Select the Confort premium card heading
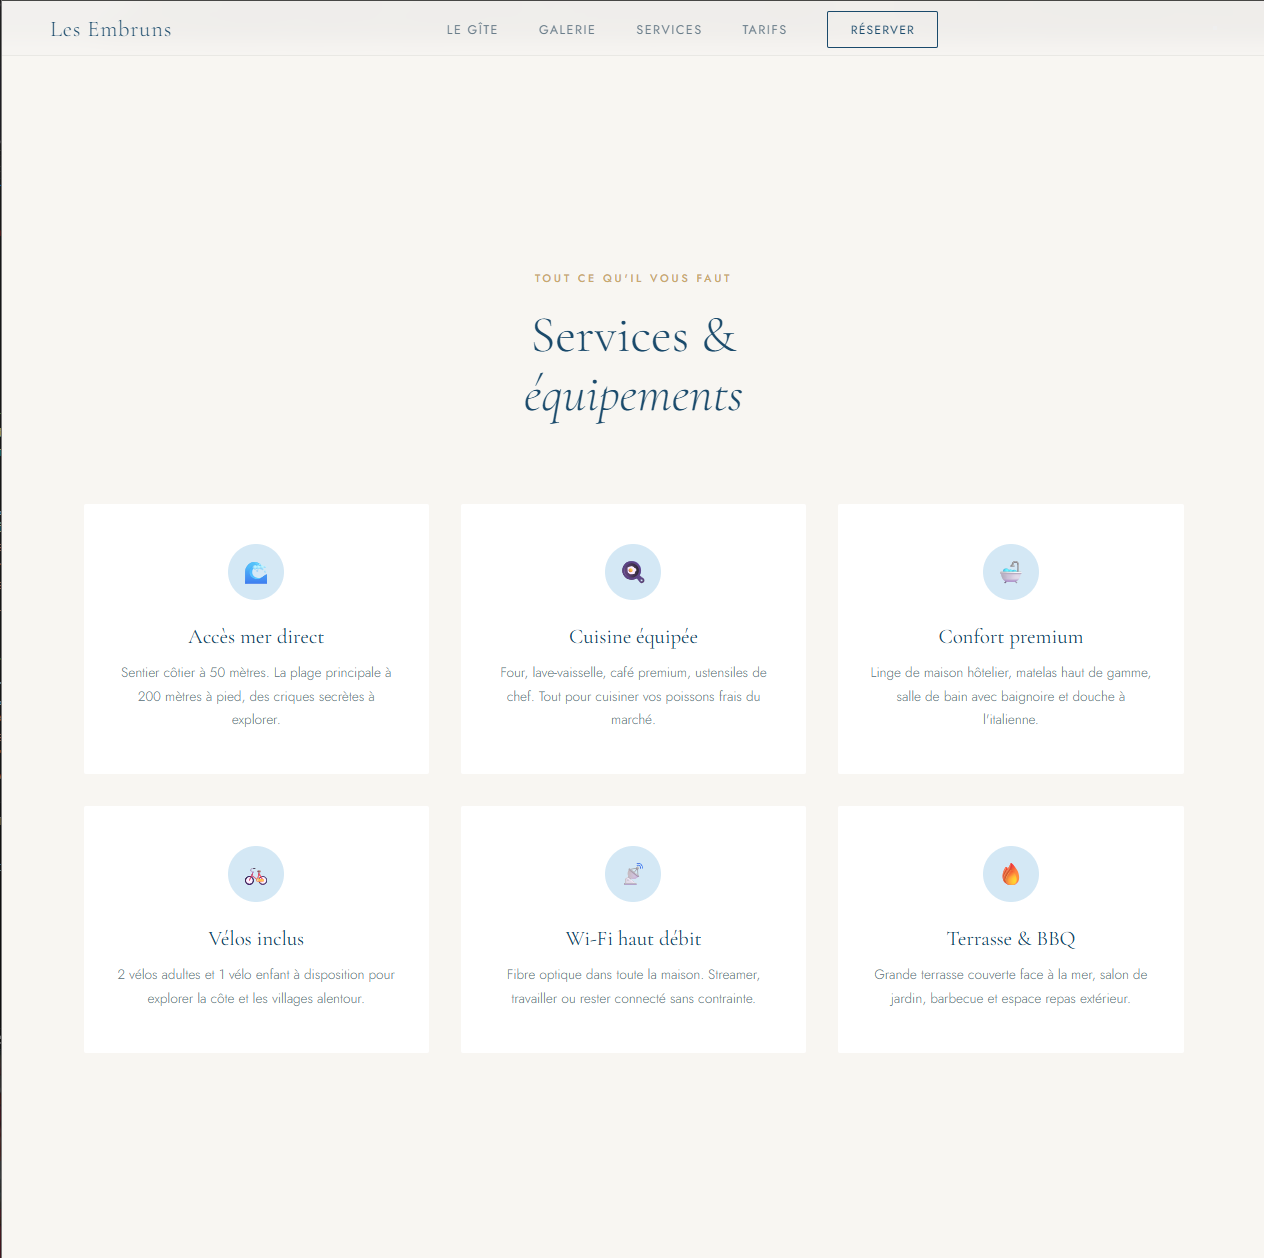The height and width of the screenshot is (1258, 1264). (x=1010, y=637)
